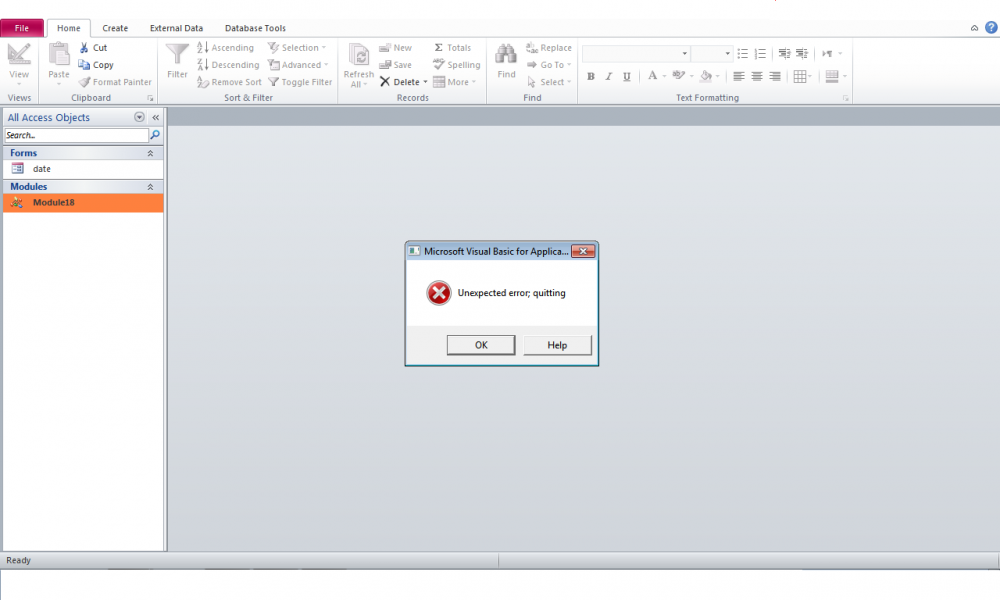Click the Replace icon

532,48
